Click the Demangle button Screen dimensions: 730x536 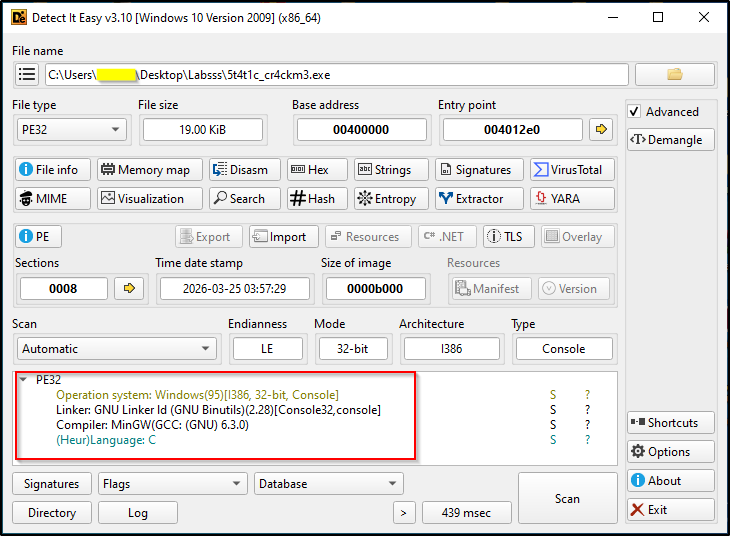coord(671,140)
